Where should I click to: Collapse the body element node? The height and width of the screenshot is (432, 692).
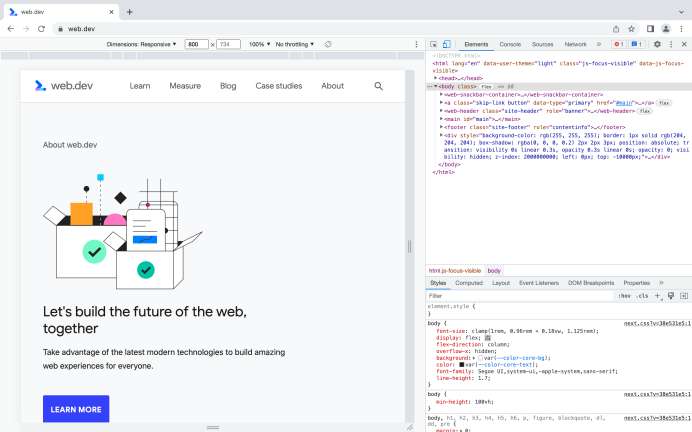[x=436, y=86]
